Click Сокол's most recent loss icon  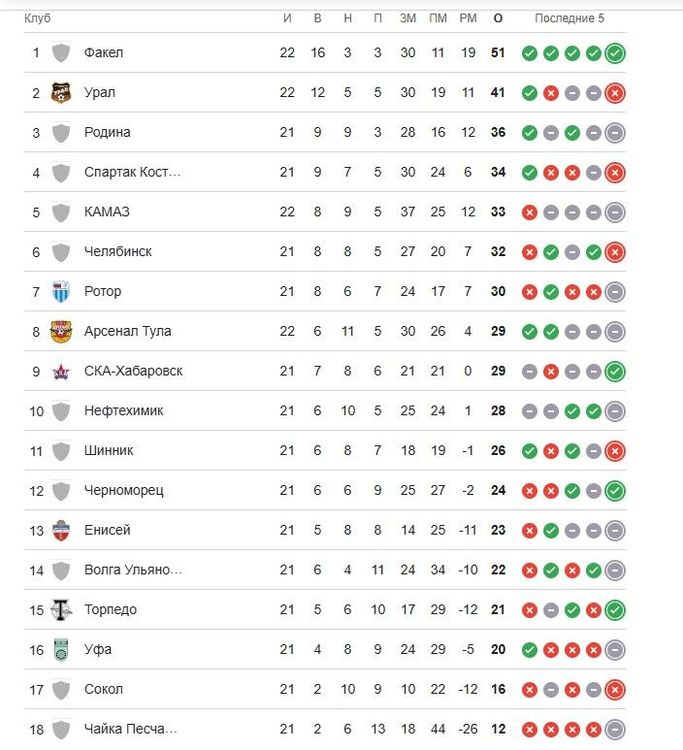pos(615,690)
